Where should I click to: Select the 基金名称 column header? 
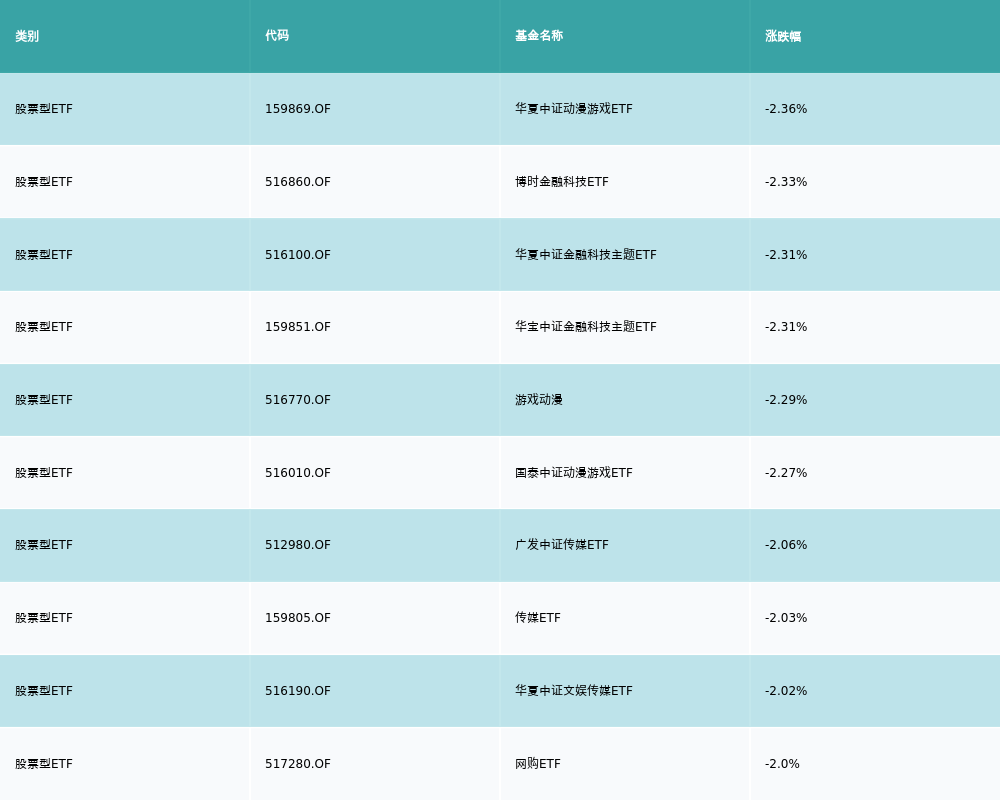[539, 36]
